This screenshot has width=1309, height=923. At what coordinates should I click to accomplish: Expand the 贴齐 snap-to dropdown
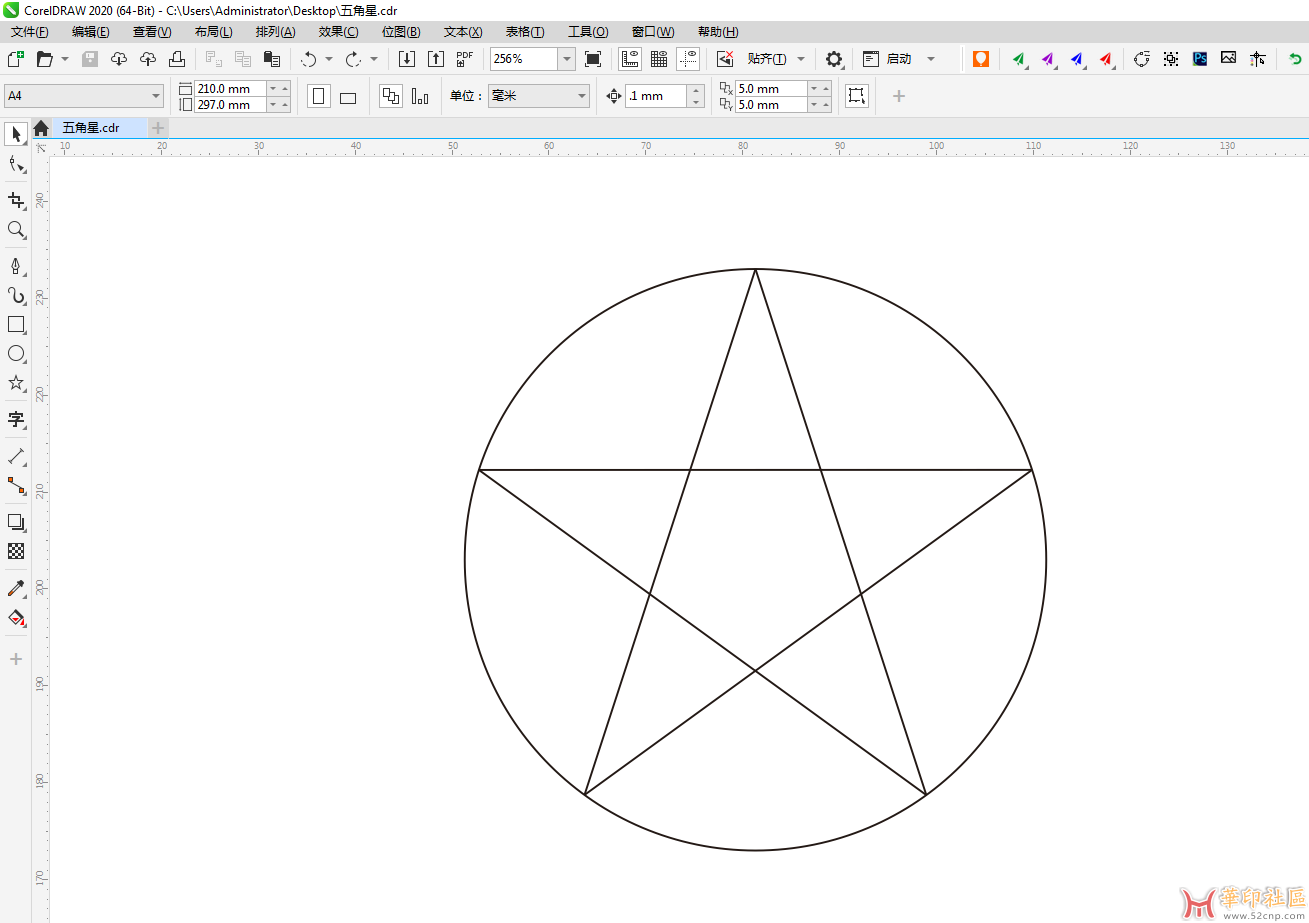click(x=801, y=59)
